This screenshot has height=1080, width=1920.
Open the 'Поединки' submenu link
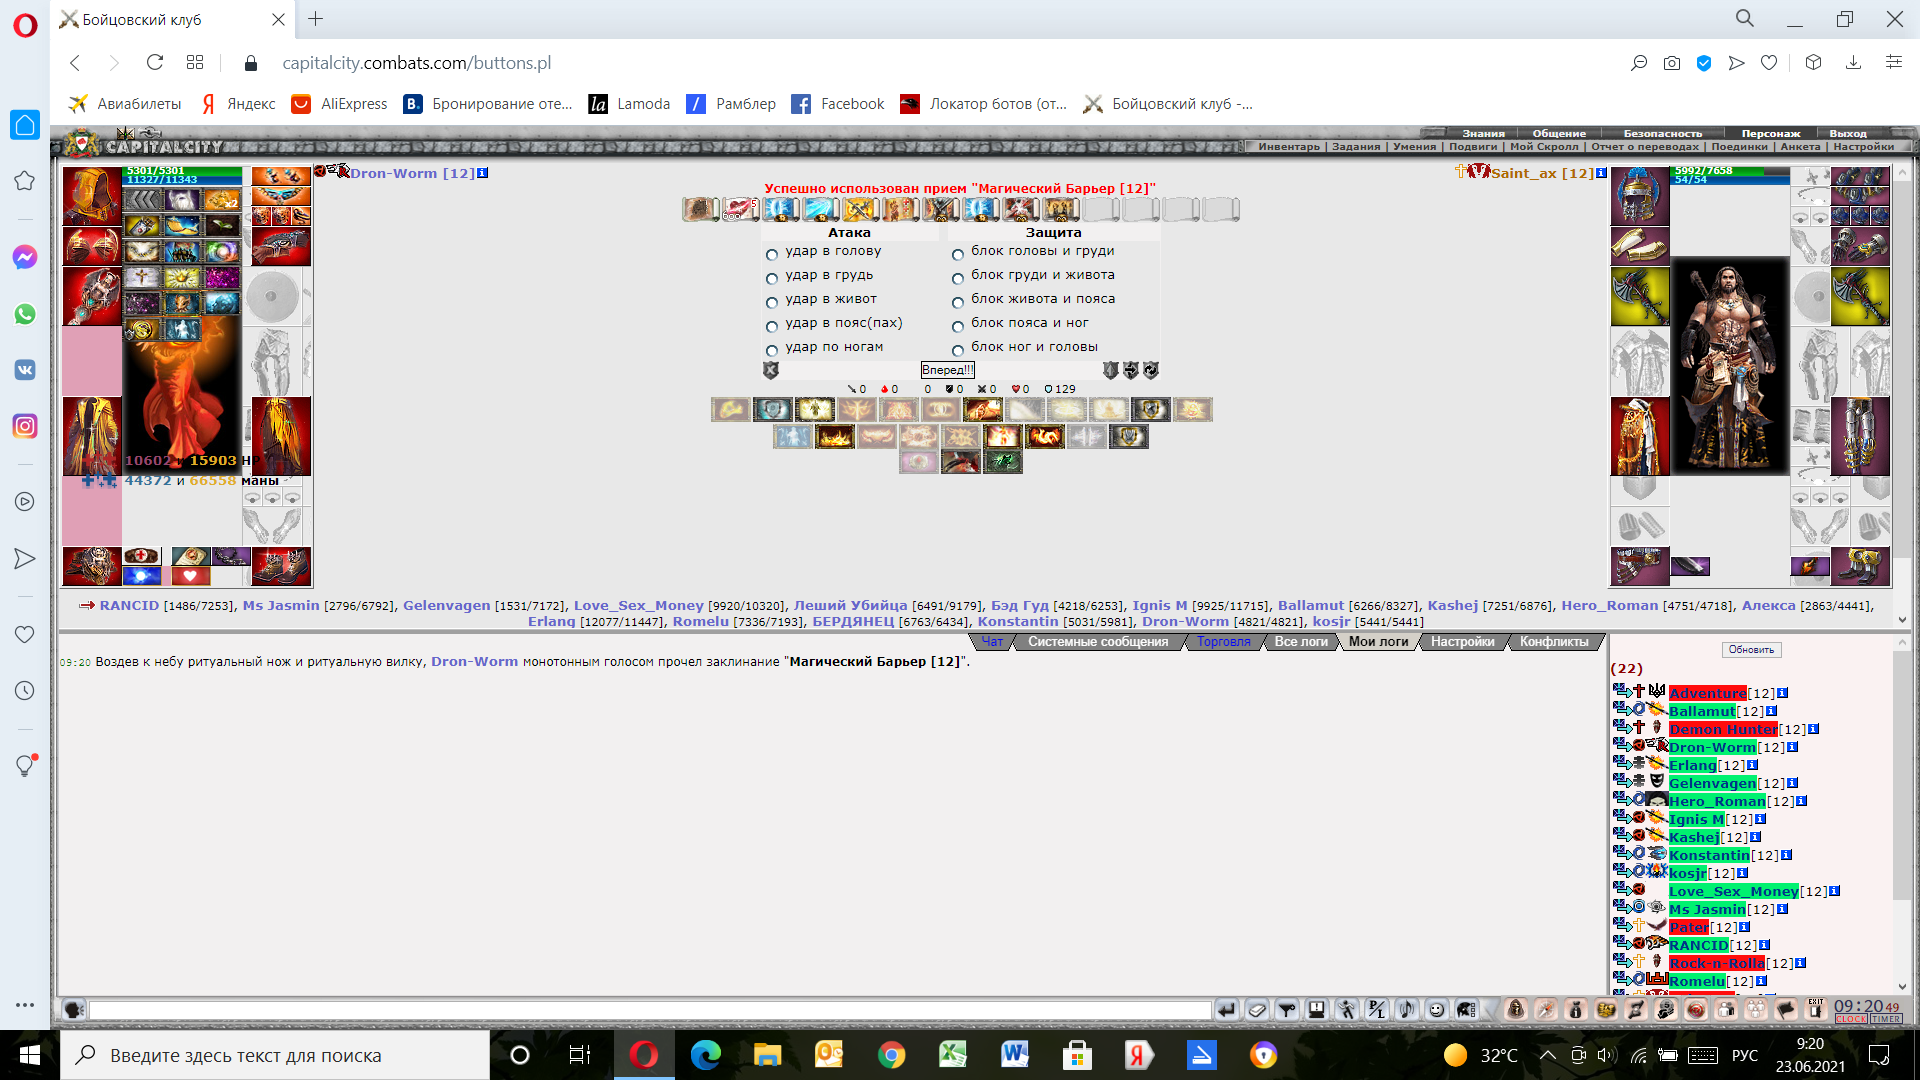(1739, 147)
